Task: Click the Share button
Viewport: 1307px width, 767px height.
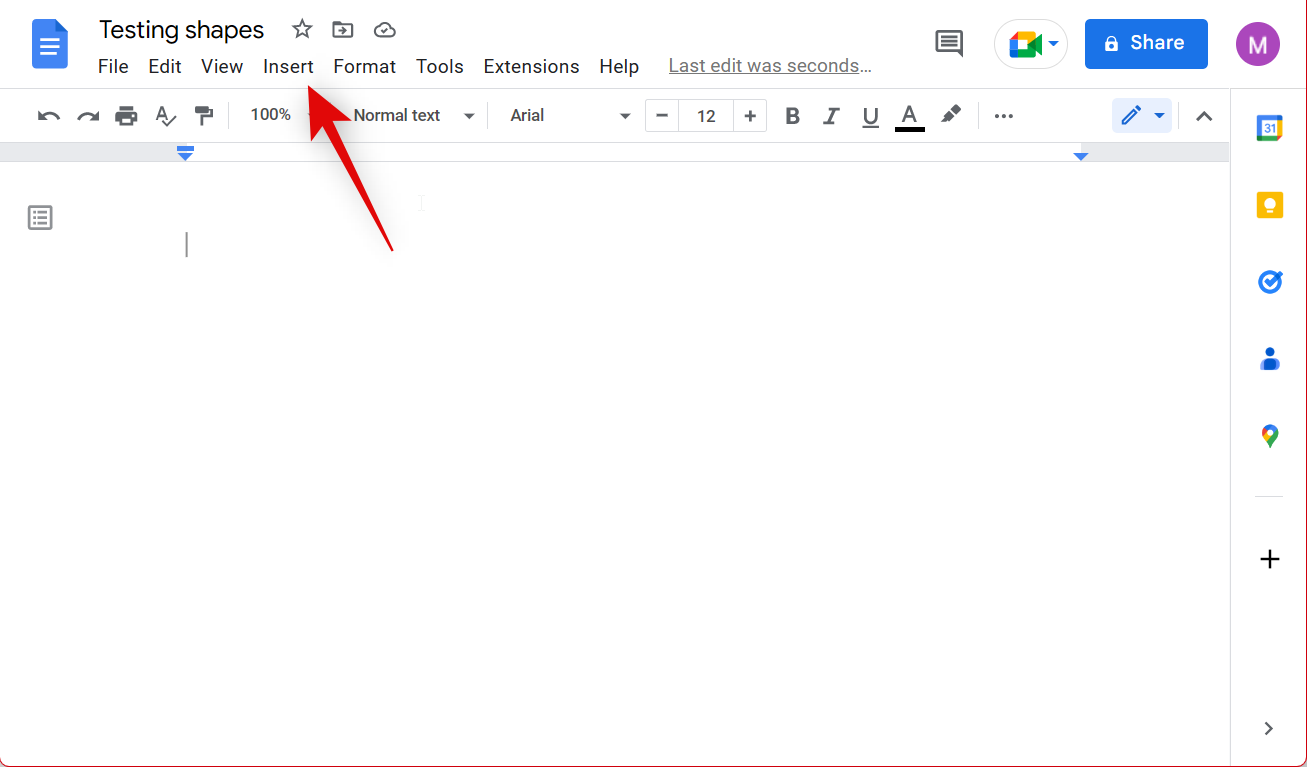Action: [x=1146, y=44]
